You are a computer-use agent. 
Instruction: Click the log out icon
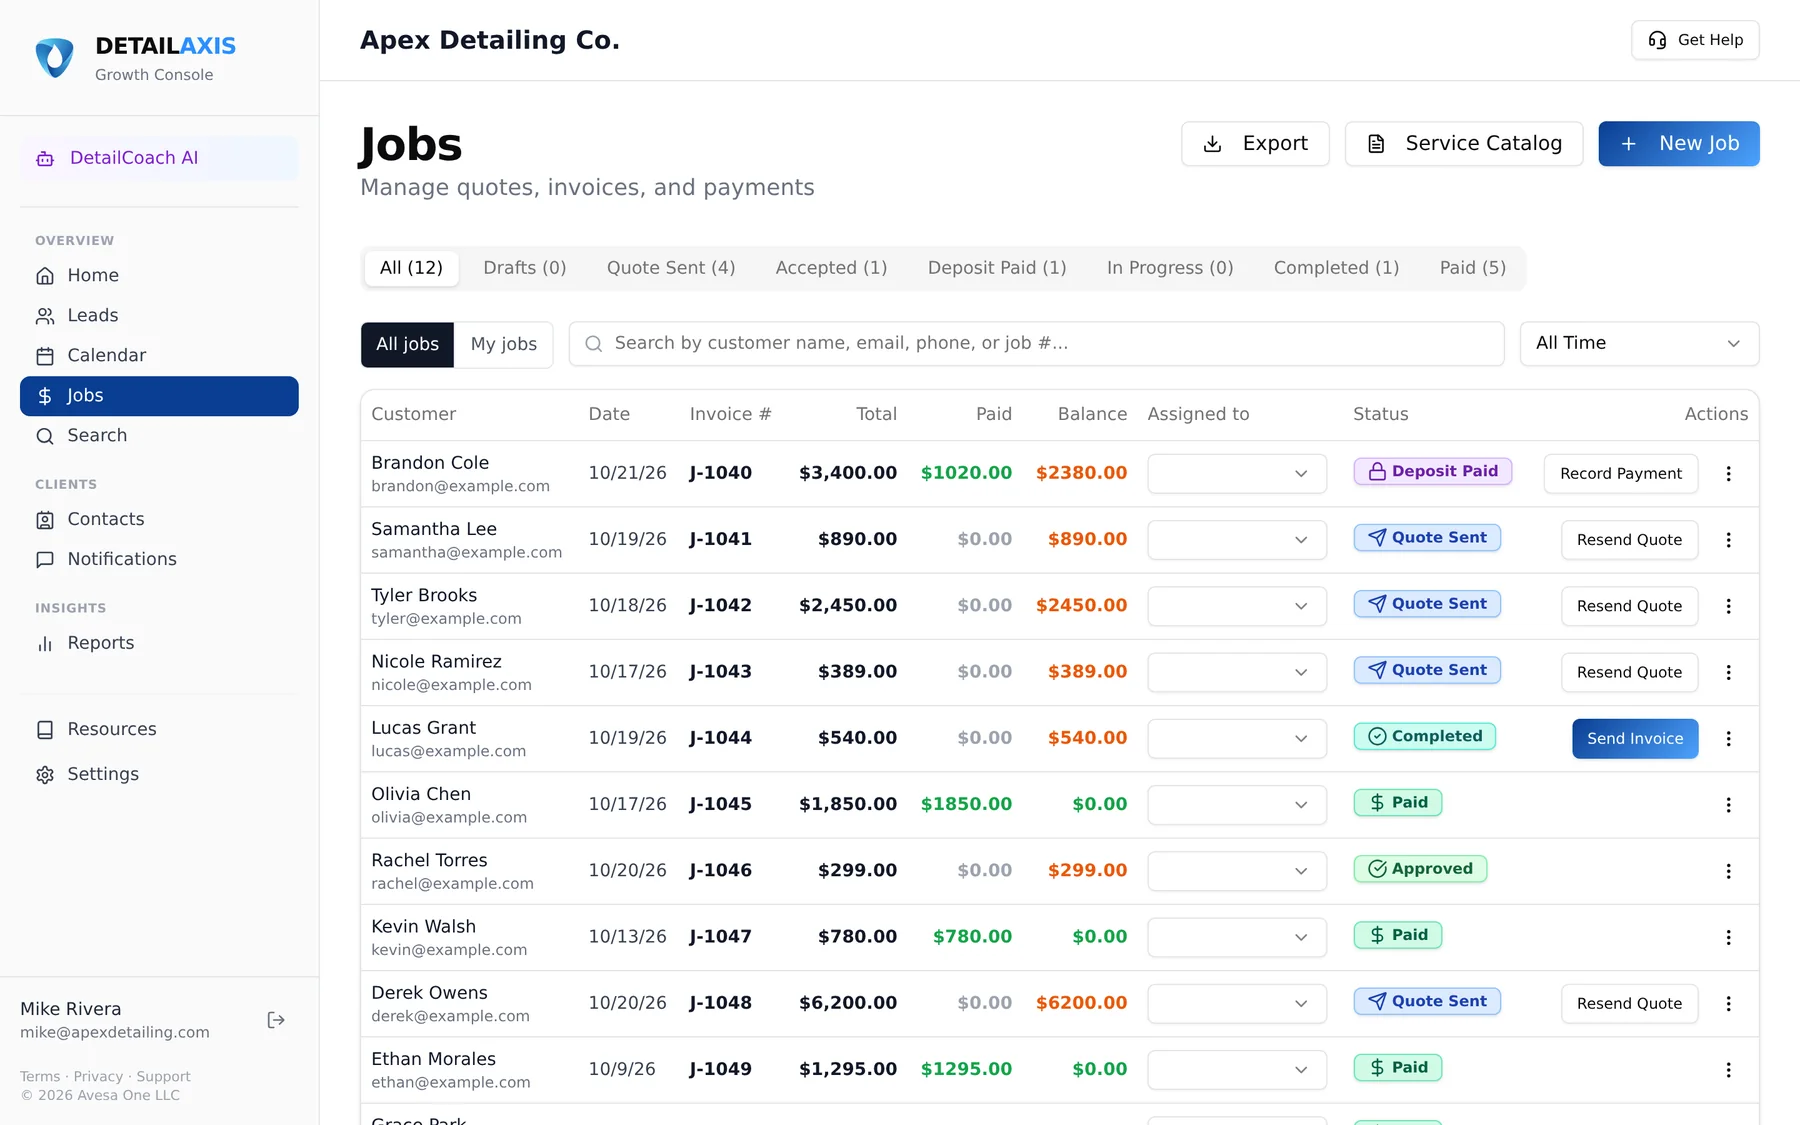point(277,1020)
